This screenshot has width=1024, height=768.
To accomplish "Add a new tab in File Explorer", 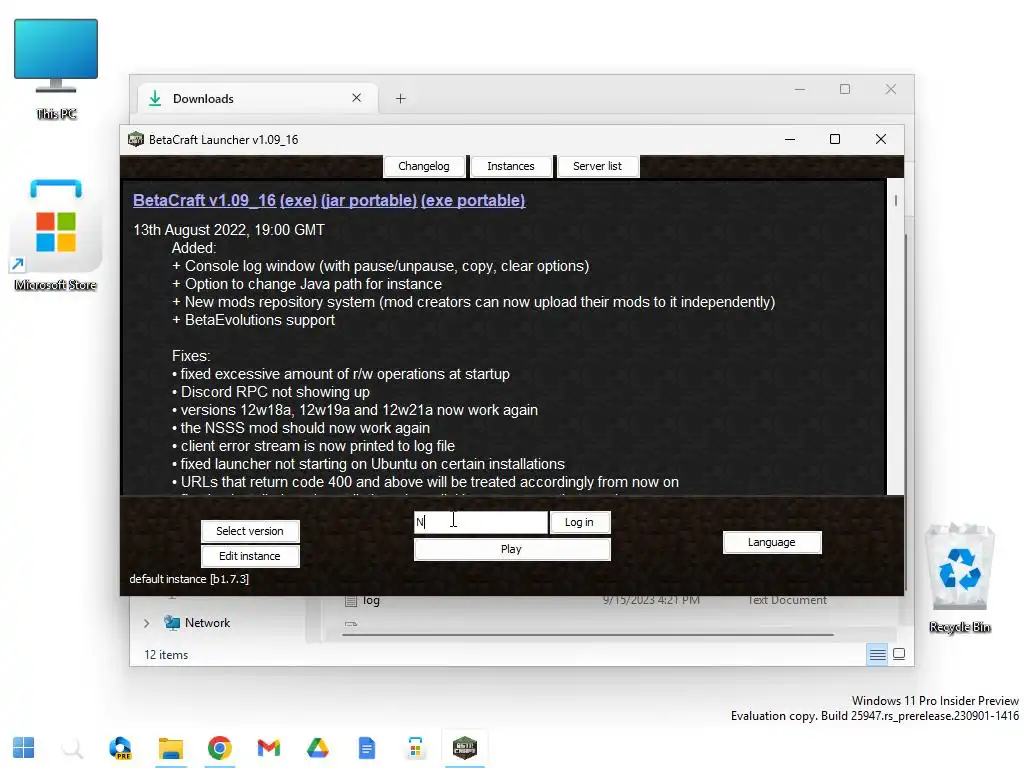I will [x=400, y=99].
